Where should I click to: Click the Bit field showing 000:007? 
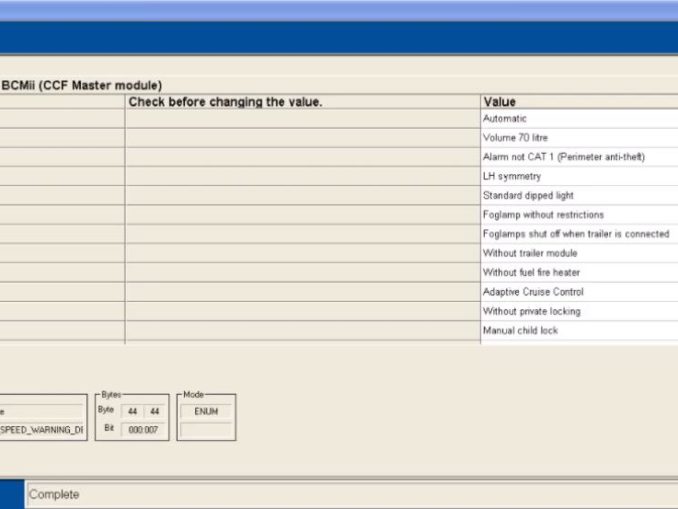[145, 430]
